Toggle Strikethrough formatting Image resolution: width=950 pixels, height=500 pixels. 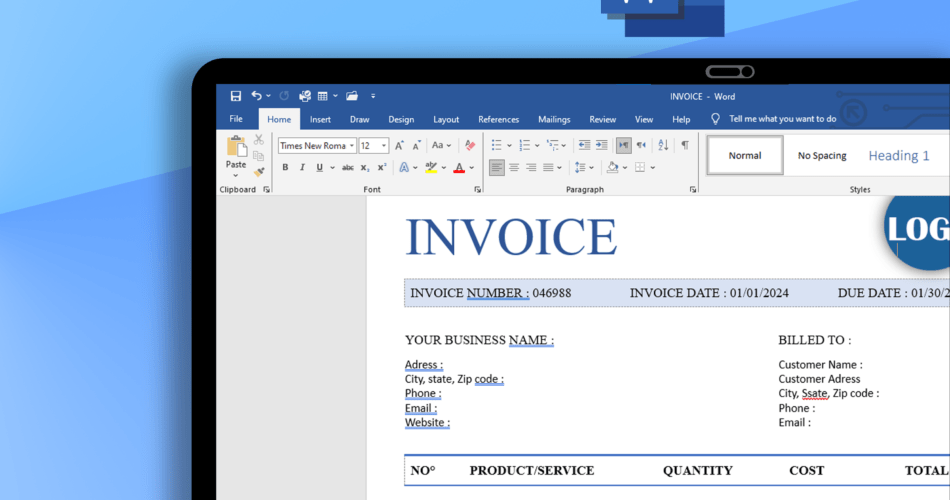(347, 168)
